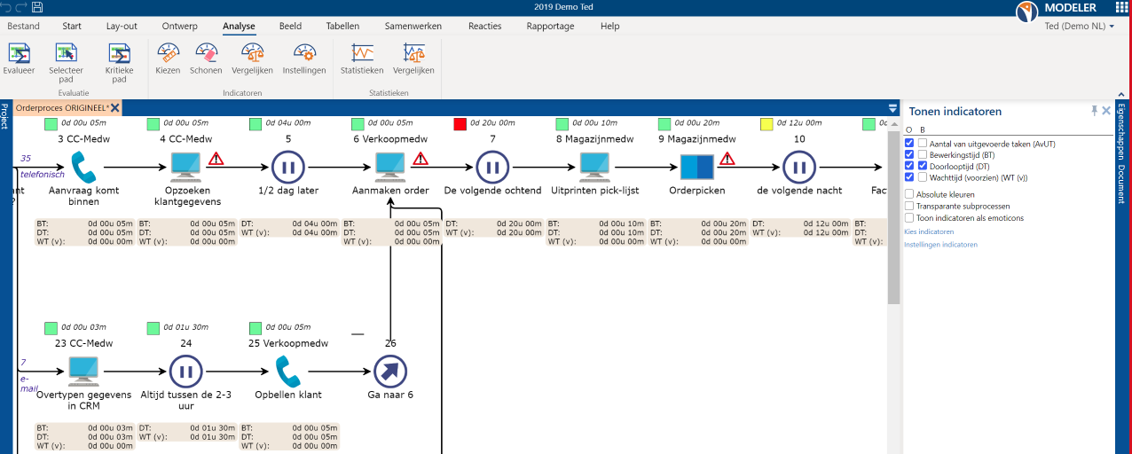This screenshot has width=1132, height=454.
Task: Check Toon indicatoren als emoticons
Action: click(x=909, y=217)
